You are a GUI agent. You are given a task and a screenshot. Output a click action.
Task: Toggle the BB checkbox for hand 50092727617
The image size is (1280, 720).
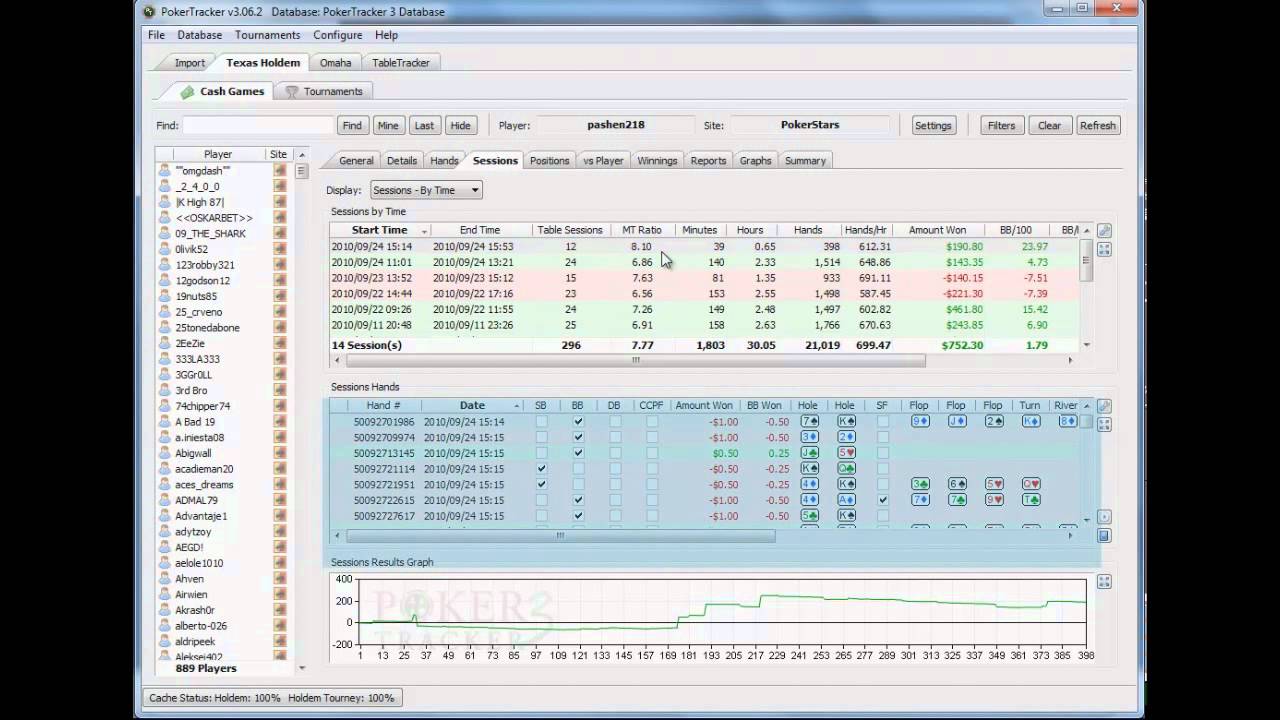pos(578,516)
